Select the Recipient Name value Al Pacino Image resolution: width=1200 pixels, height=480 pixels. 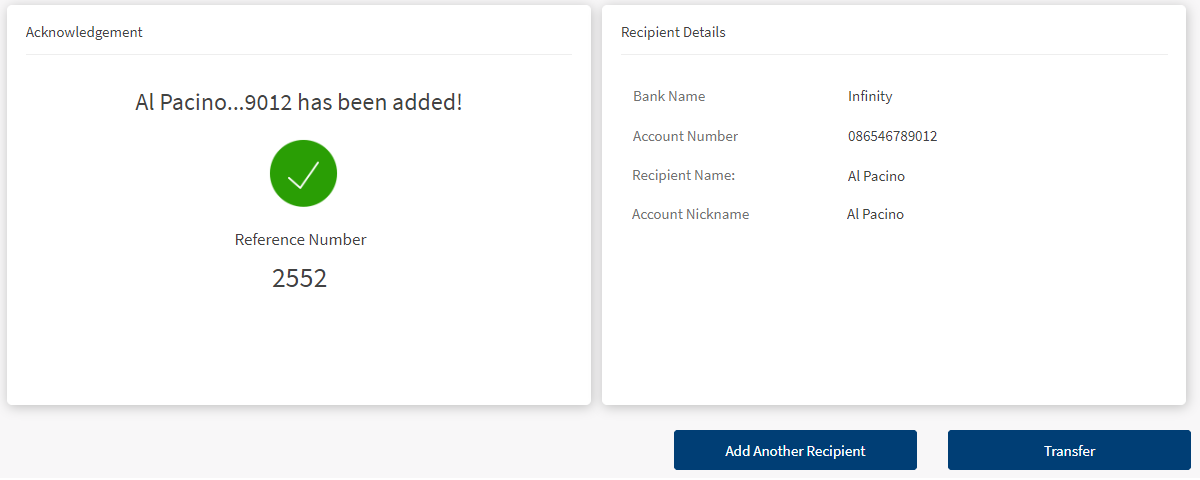tap(876, 176)
